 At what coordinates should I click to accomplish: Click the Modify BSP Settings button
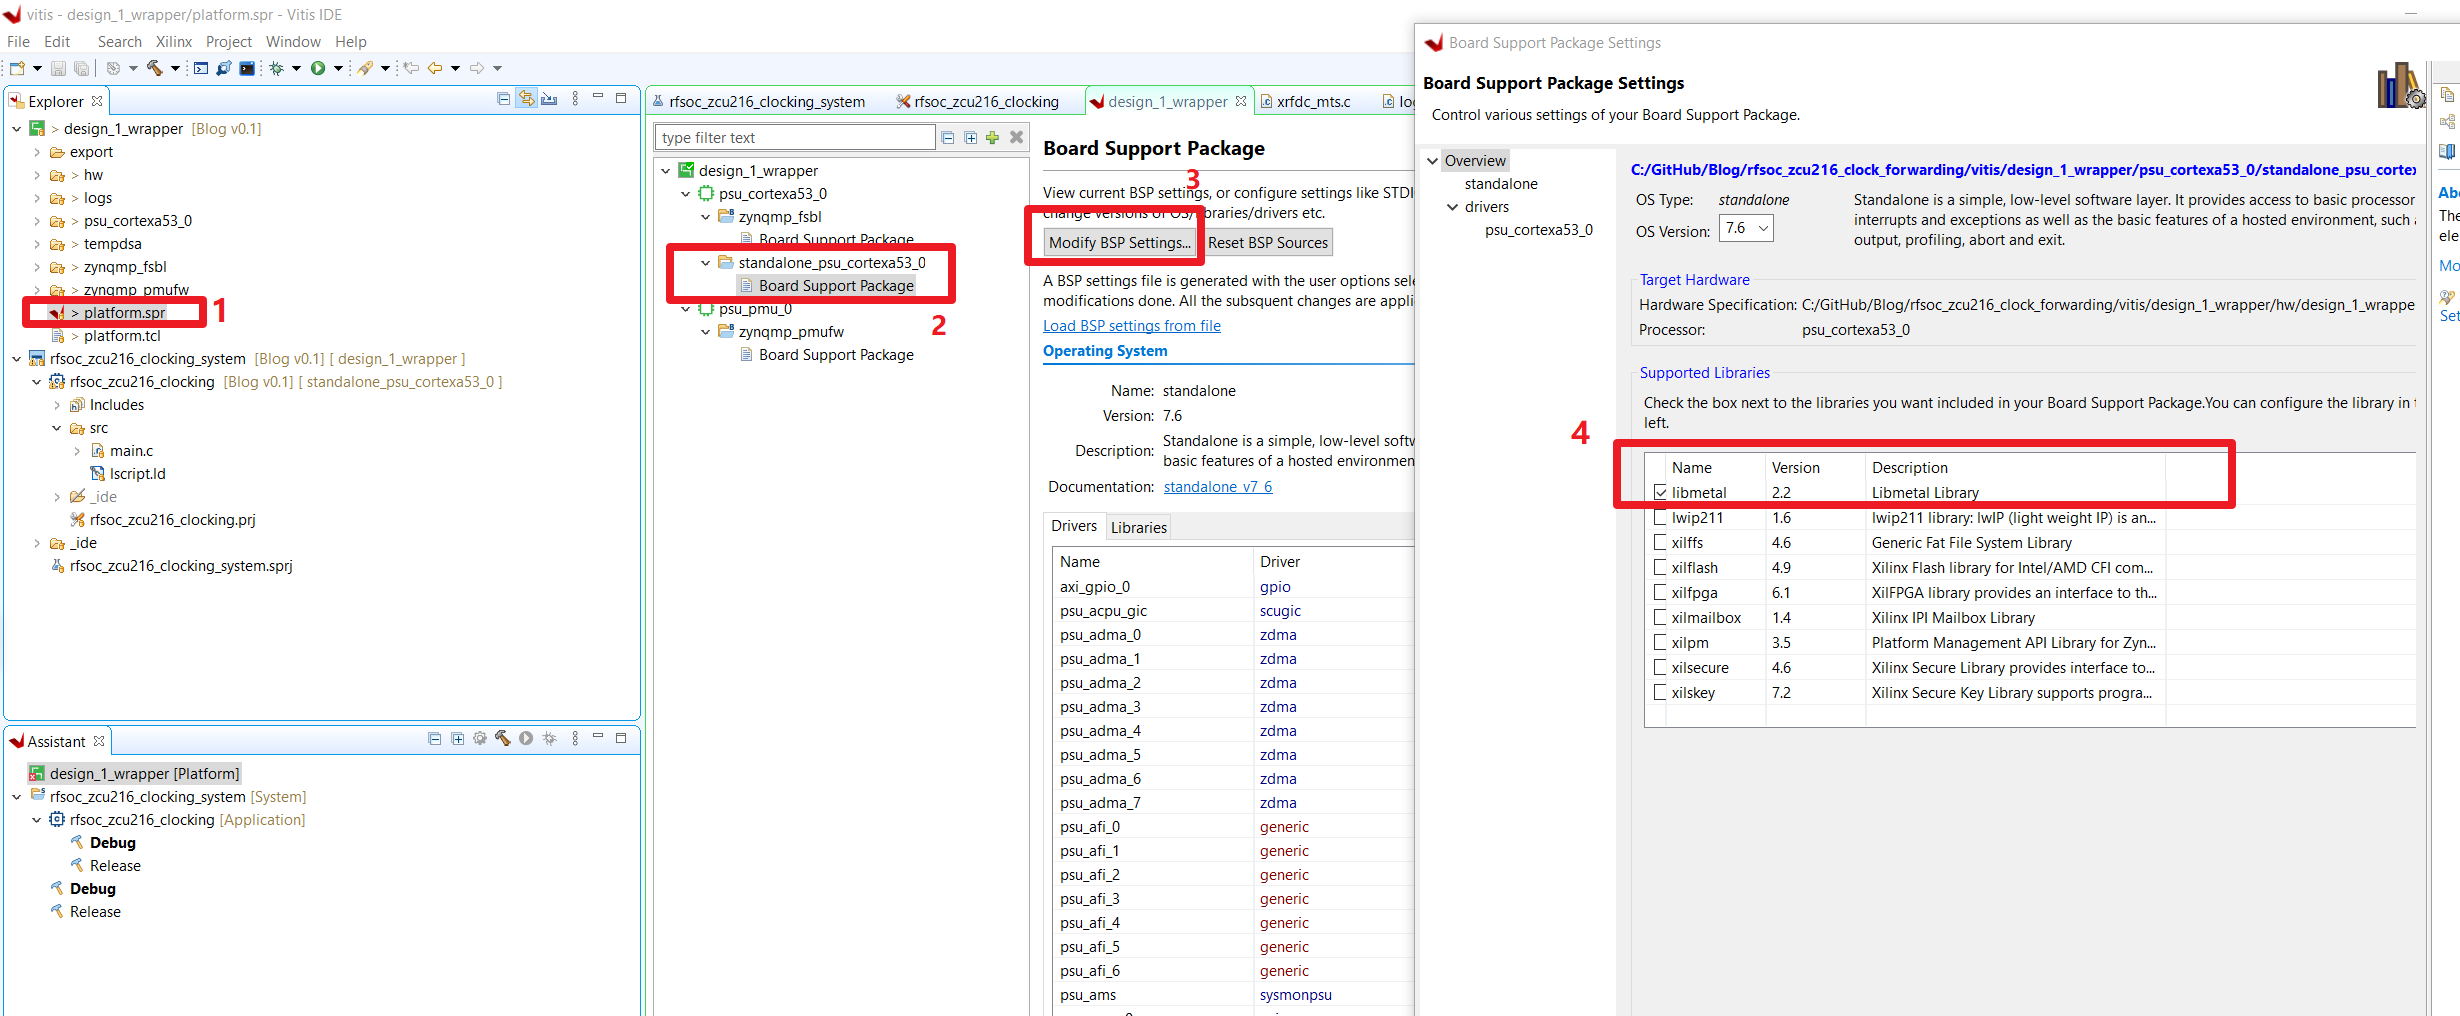(x=1119, y=243)
